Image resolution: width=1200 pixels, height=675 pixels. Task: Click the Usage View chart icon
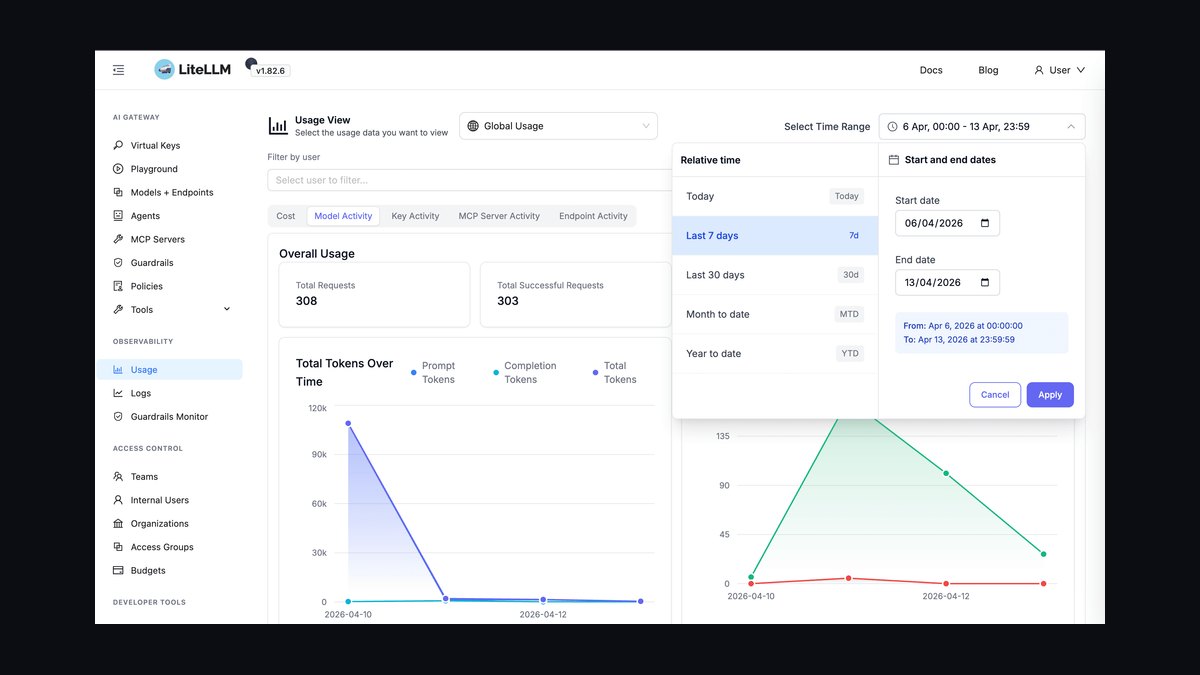point(278,126)
